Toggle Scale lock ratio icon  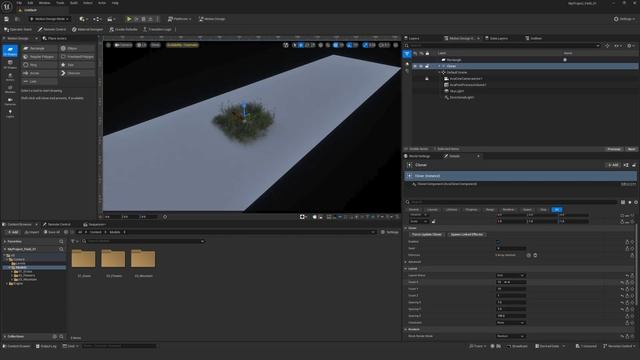pyautogui.click(x=433, y=221)
